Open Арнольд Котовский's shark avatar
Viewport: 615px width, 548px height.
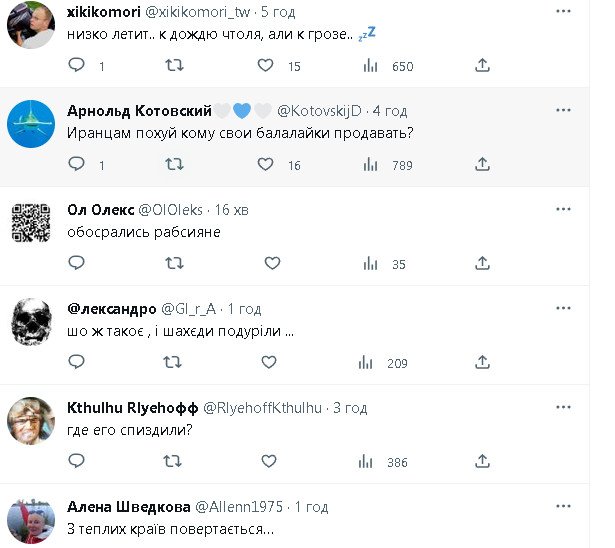tap(31, 124)
